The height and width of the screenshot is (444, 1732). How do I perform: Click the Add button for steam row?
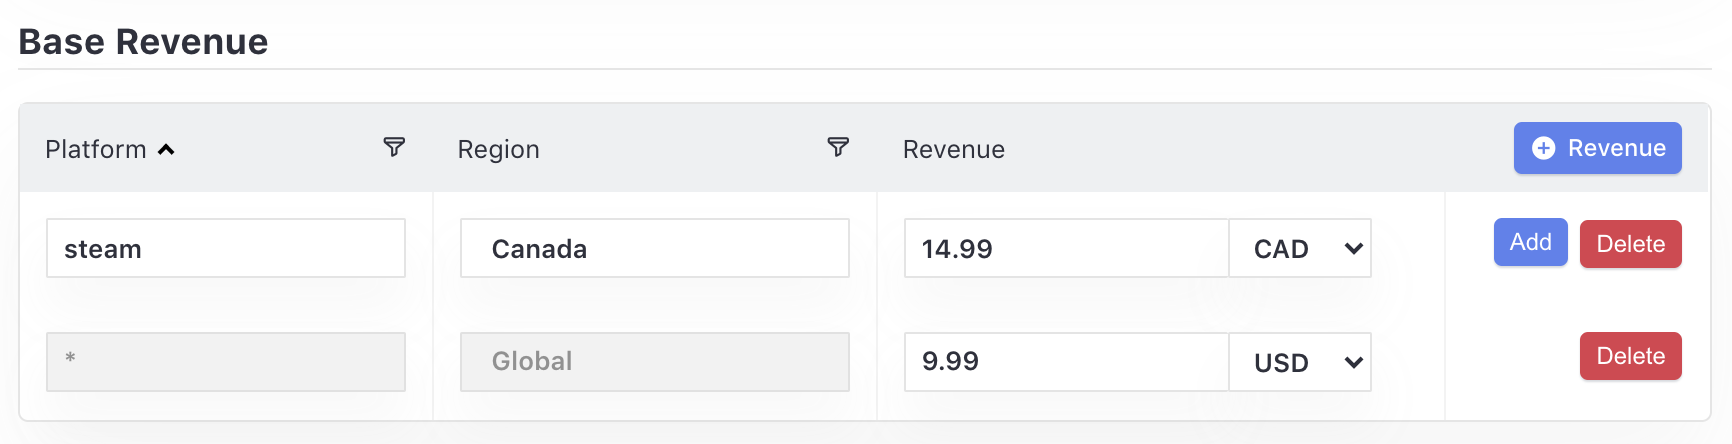click(x=1530, y=242)
